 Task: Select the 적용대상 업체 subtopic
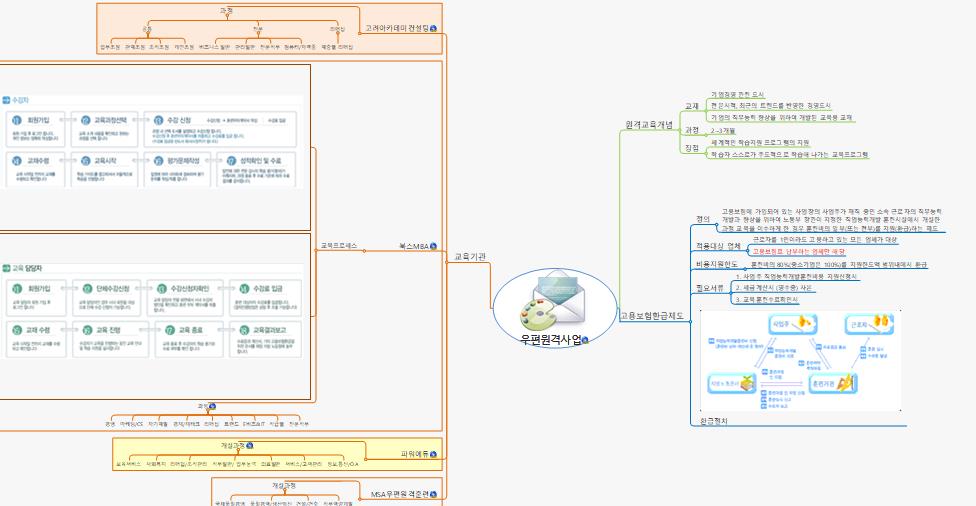718,245
